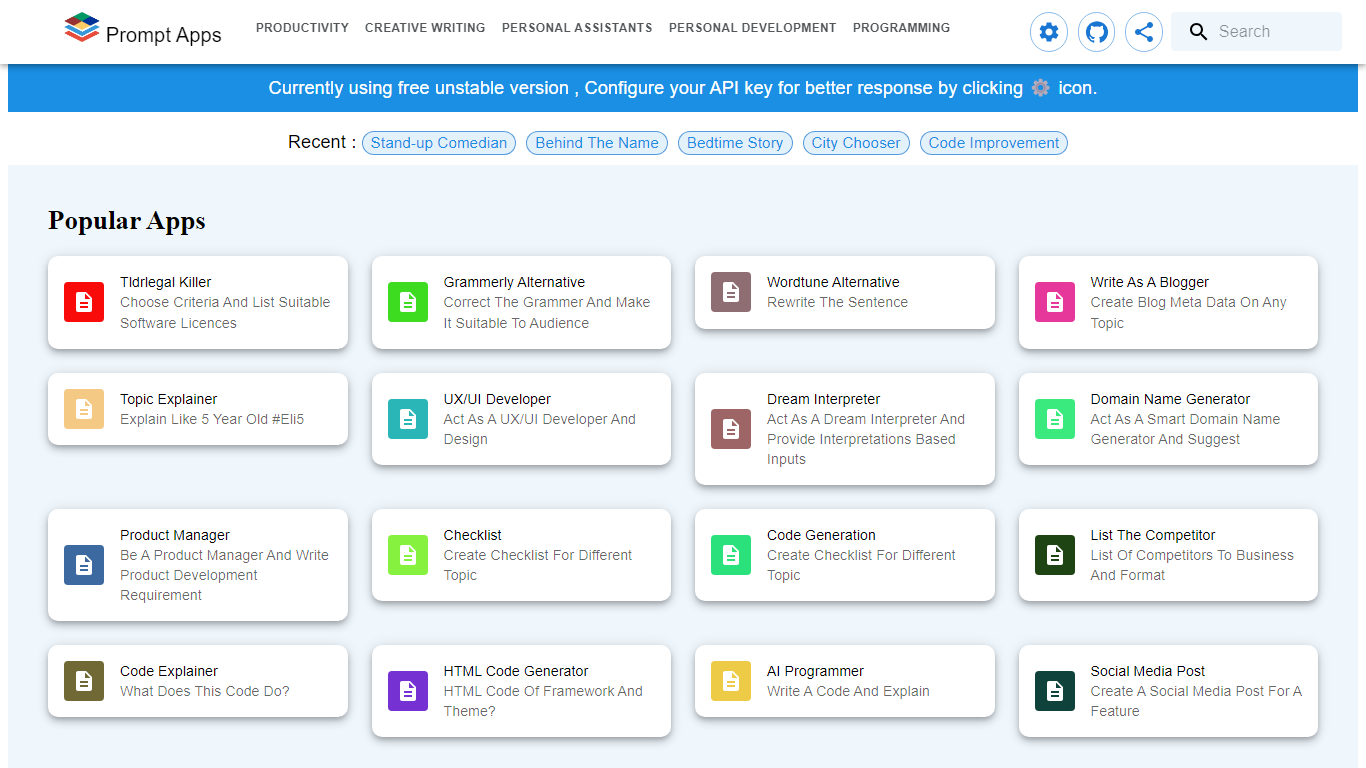Open recent Bedtime Story chip
The height and width of the screenshot is (768, 1366).
735,143
